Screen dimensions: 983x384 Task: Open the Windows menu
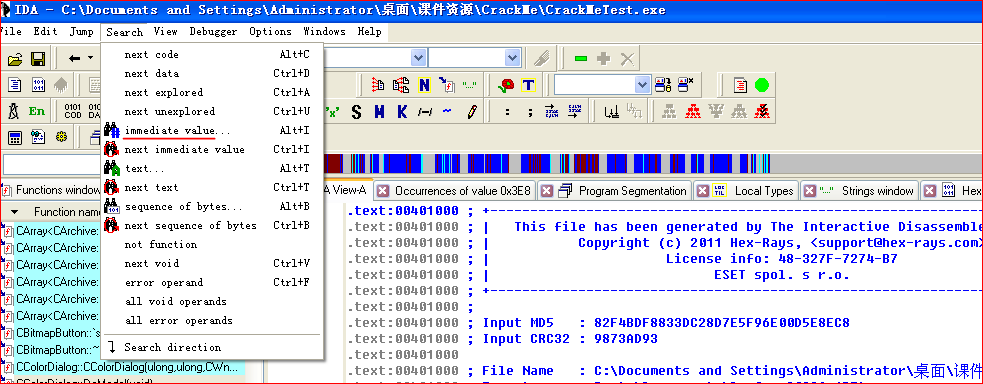click(x=324, y=31)
